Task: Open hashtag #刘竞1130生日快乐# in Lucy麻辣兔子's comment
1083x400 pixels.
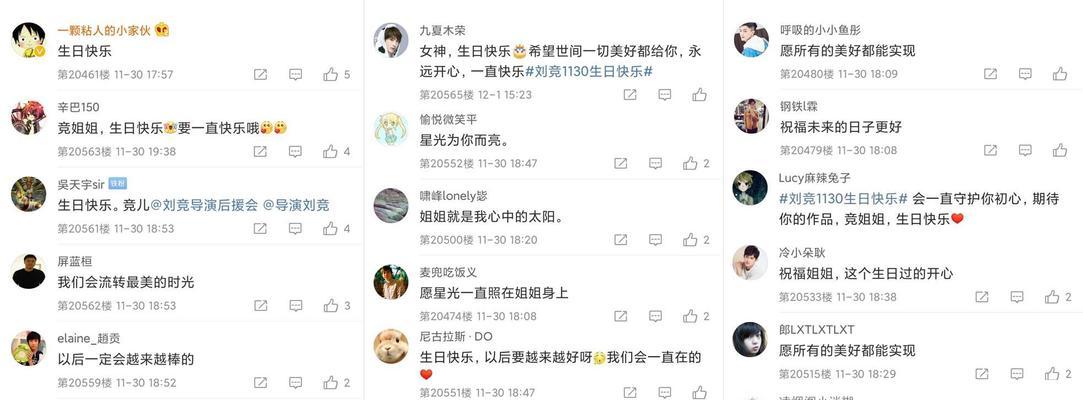Action: 843,199
